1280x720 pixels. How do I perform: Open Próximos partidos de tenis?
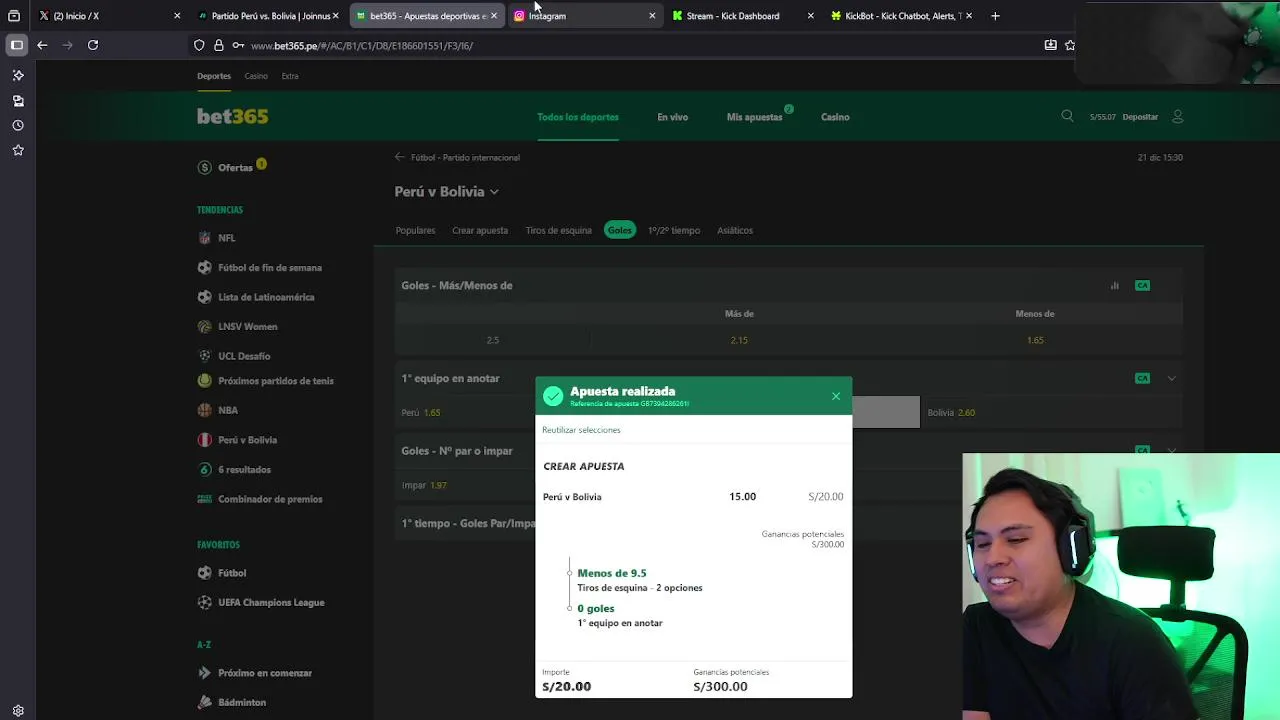coord(276,381)
